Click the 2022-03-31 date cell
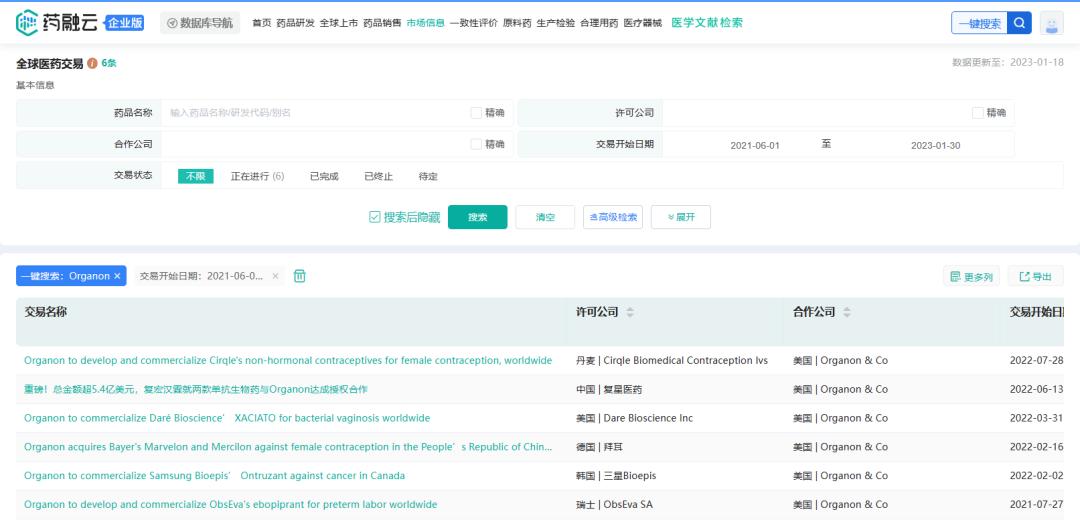This screenshot has height=524, width=1080. 1037,419
